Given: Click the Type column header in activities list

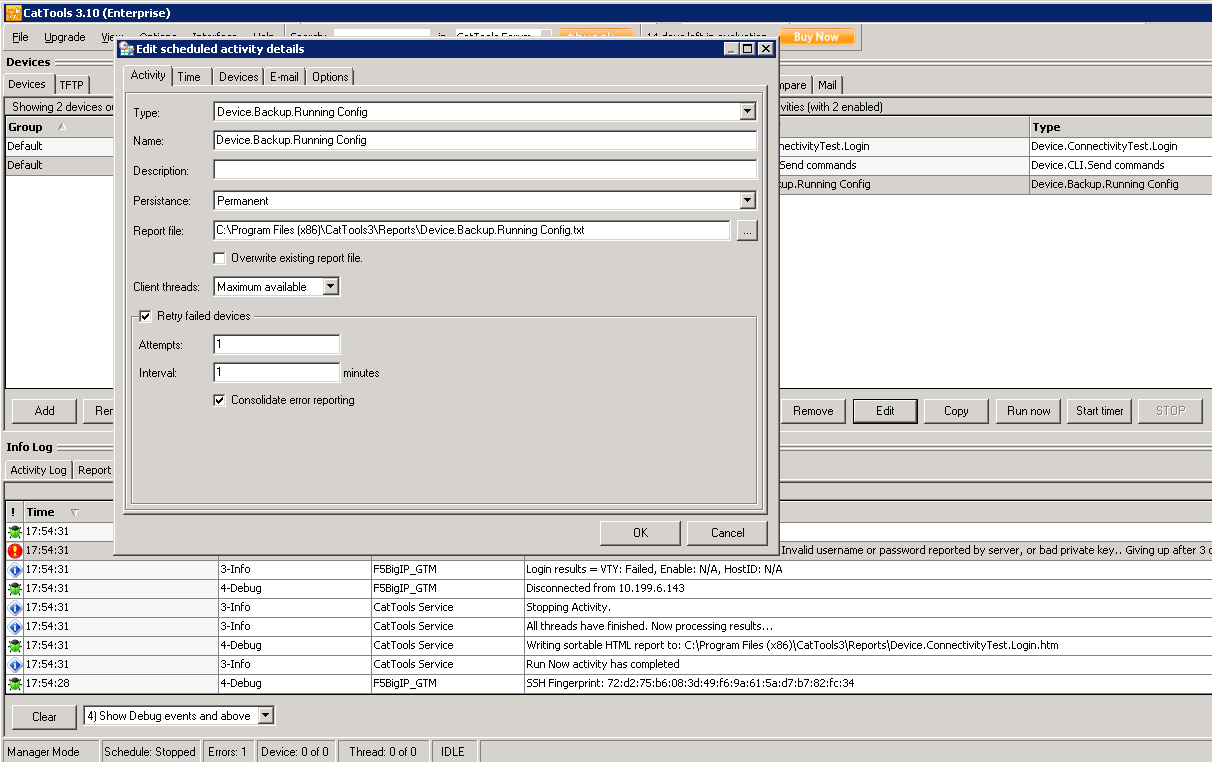Looking at the screenshot, I should pyautogui.click(x=1120, y=127).
